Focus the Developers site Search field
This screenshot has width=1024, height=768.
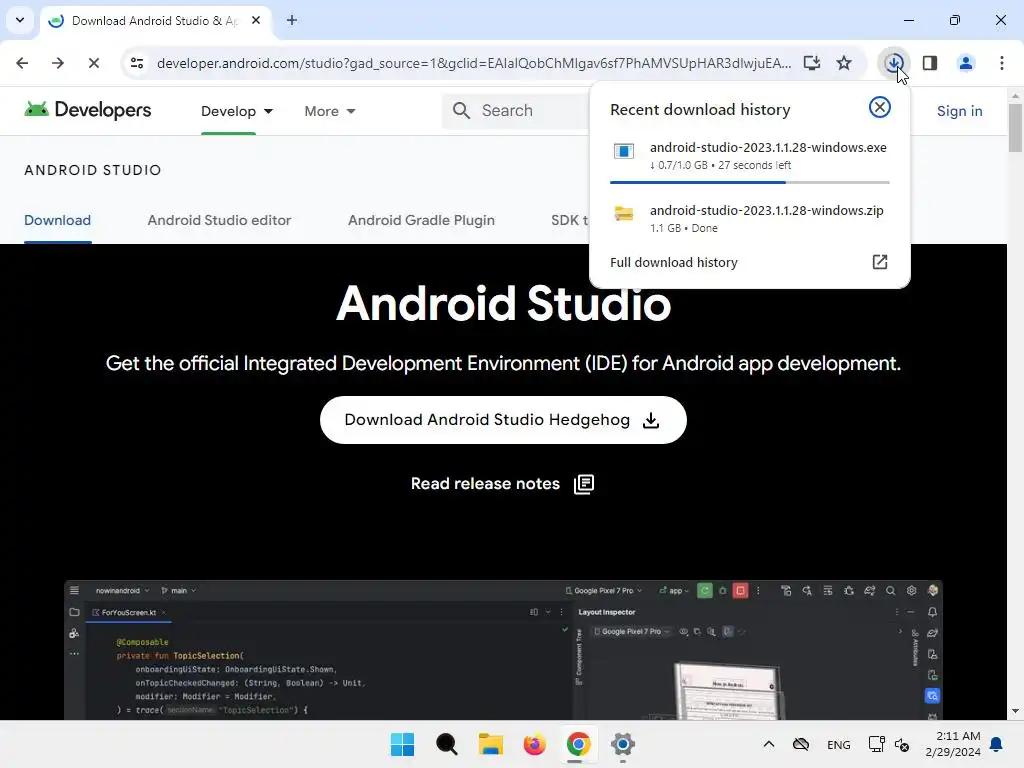pos(516,110)
